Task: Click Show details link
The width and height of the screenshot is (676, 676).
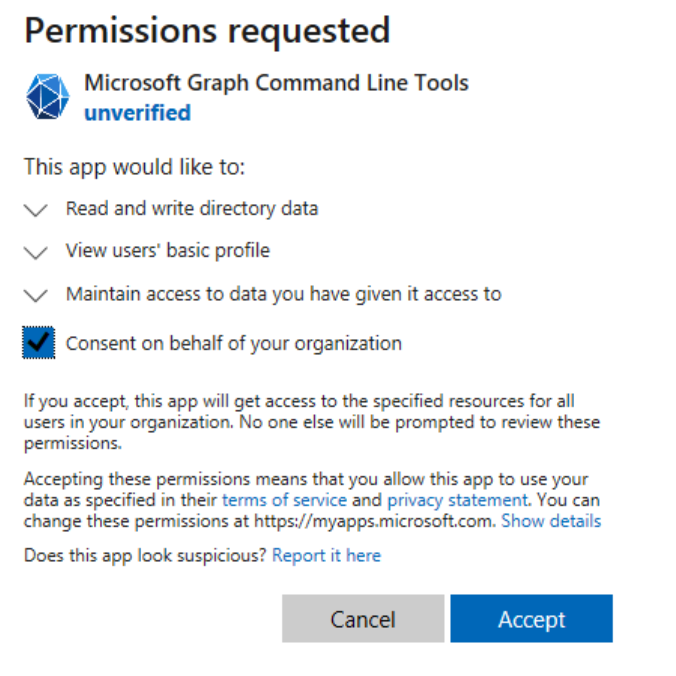Action: click(551, 521)
